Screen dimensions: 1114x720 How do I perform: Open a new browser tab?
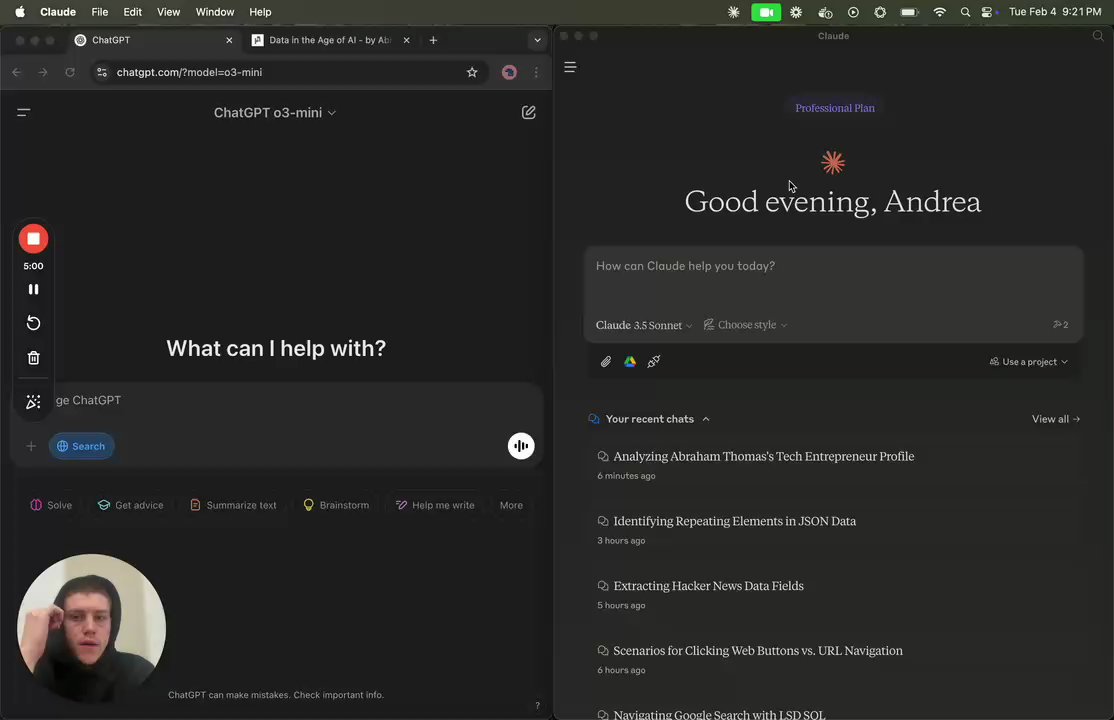433,41
